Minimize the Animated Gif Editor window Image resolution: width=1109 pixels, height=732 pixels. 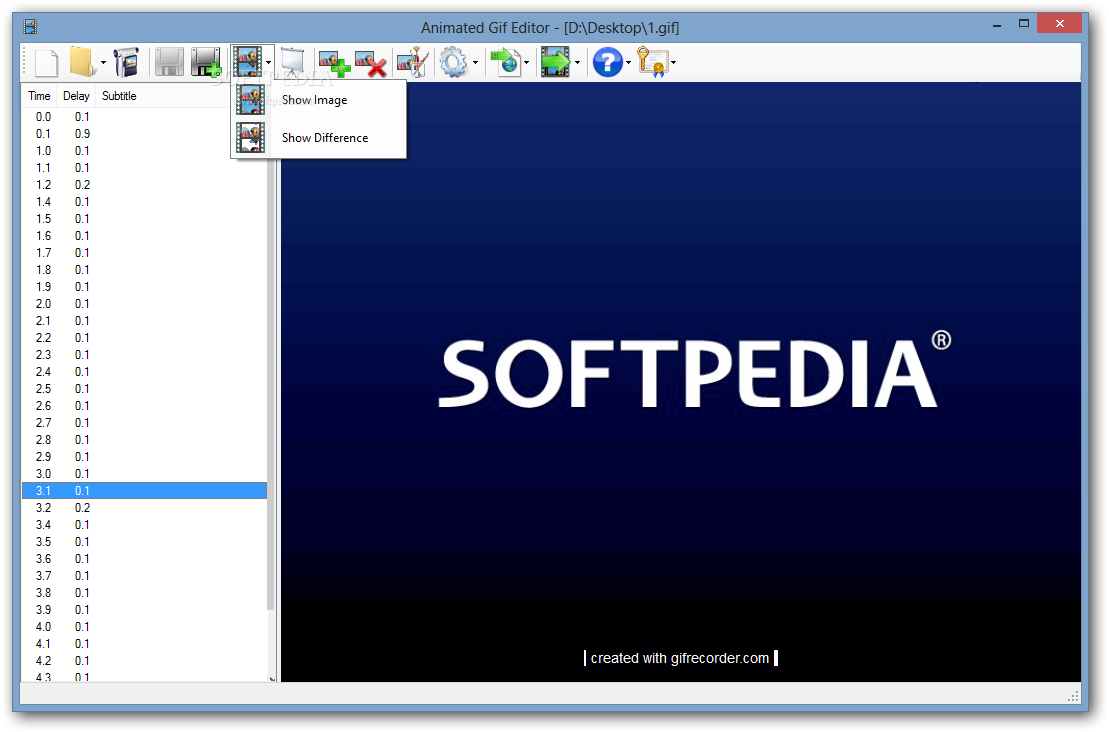click(x=997, y=25)
